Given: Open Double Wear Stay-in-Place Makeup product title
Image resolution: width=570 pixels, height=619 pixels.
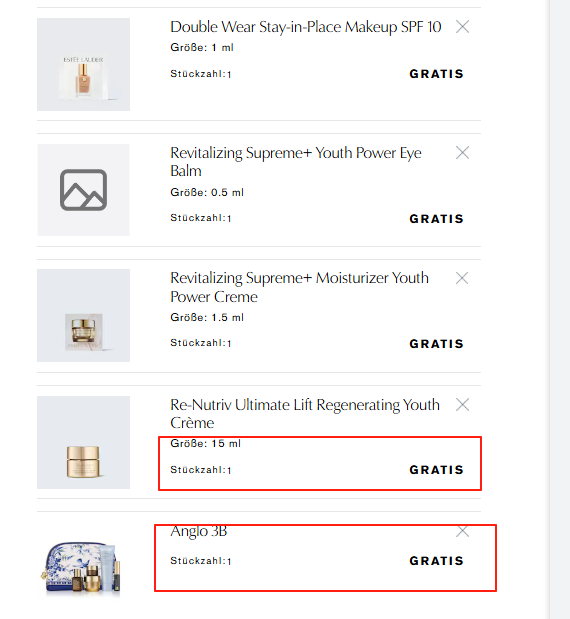Looking at the screenshot, I should point(306,27).
